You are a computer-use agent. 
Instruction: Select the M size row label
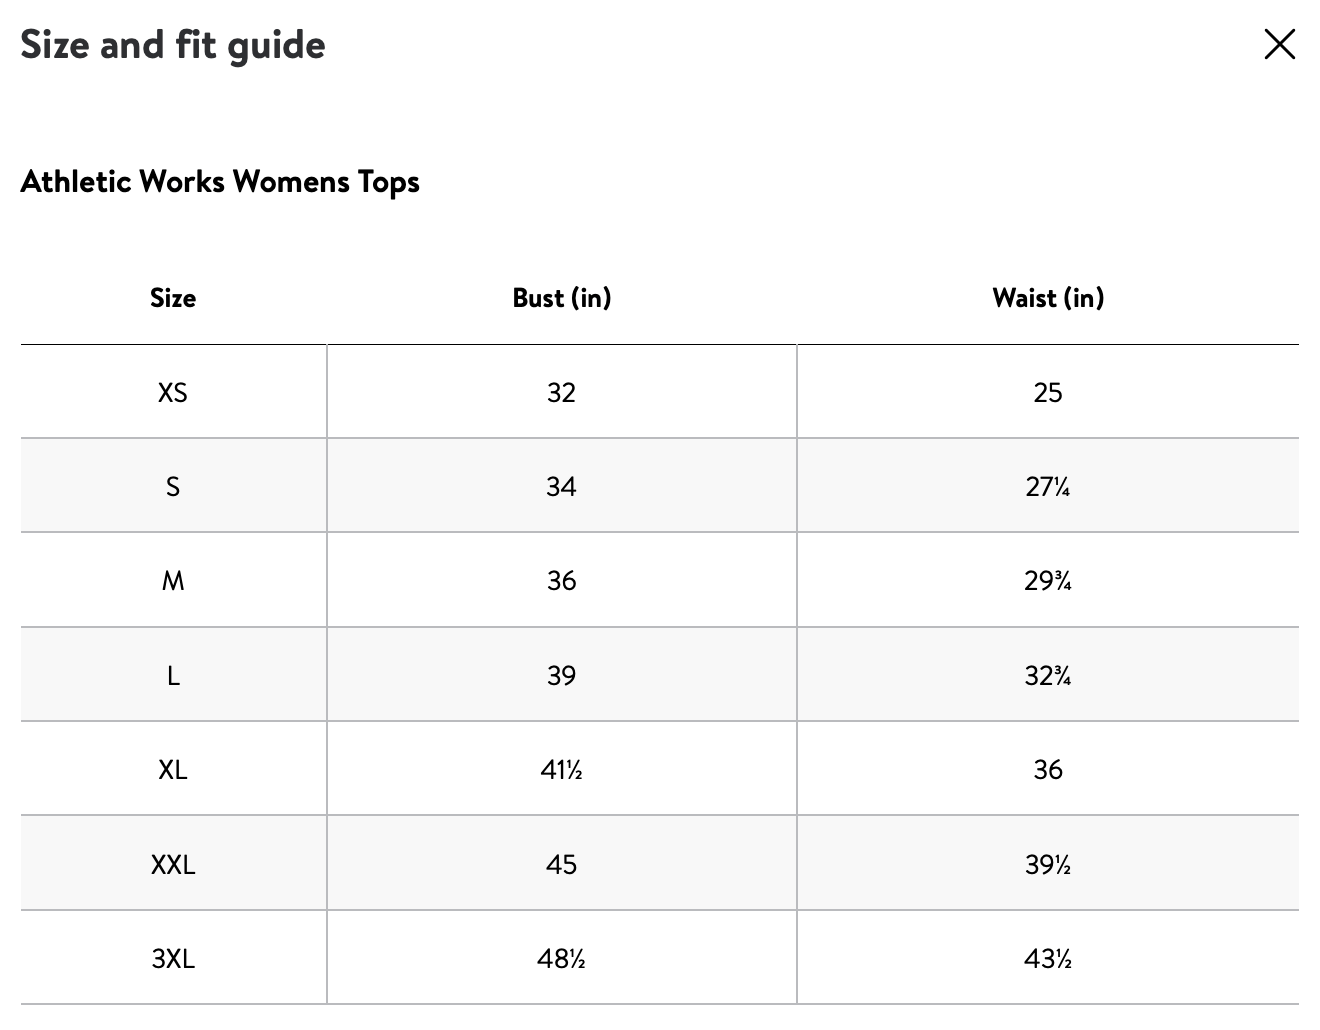pyautogui.click(x=173, y=581)
